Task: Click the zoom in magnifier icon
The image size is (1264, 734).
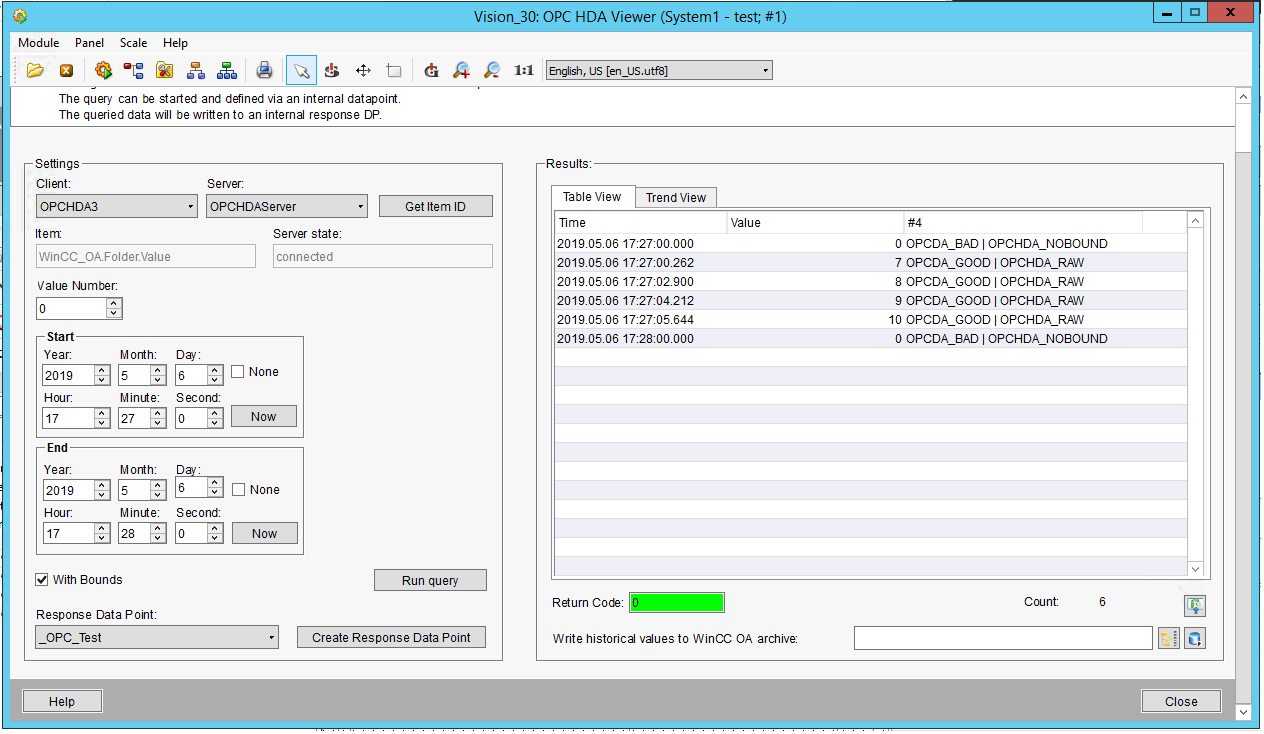Action: [461, 70]
